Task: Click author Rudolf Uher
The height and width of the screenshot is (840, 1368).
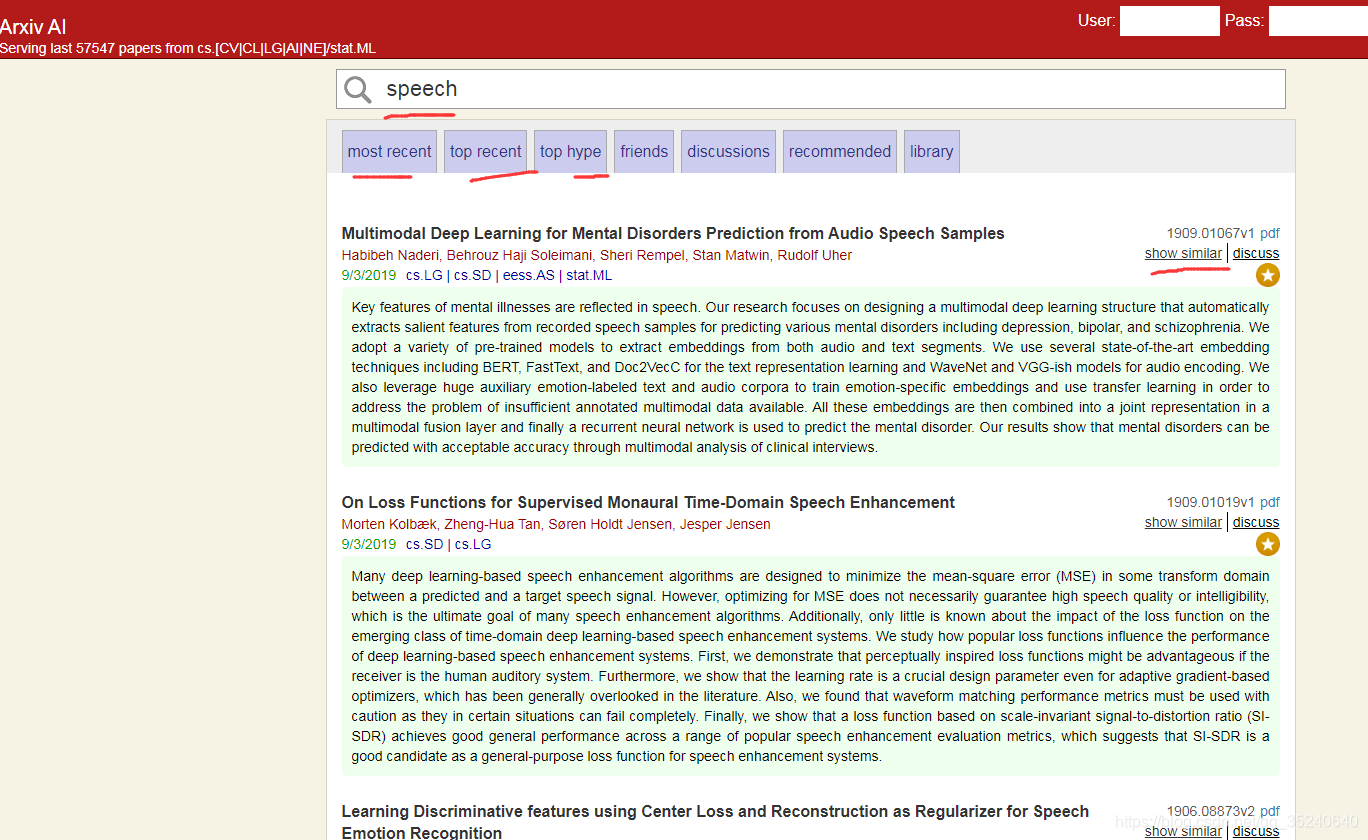Action: coord(816,255)
